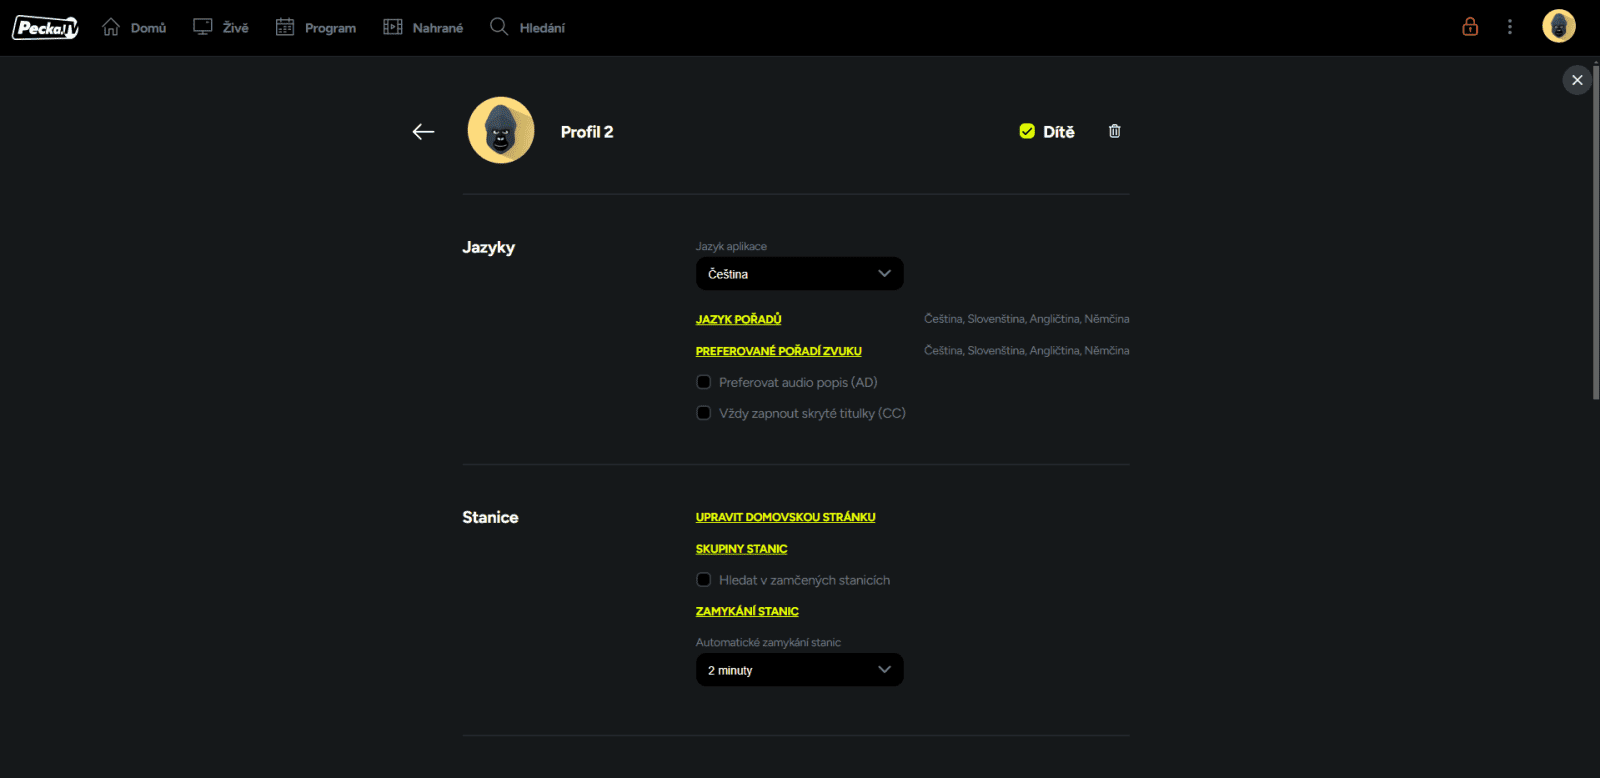Click the language list beside JAZYK POŘADŮ
Viewport: 1600px width, 778px height.
(1027, 319)
